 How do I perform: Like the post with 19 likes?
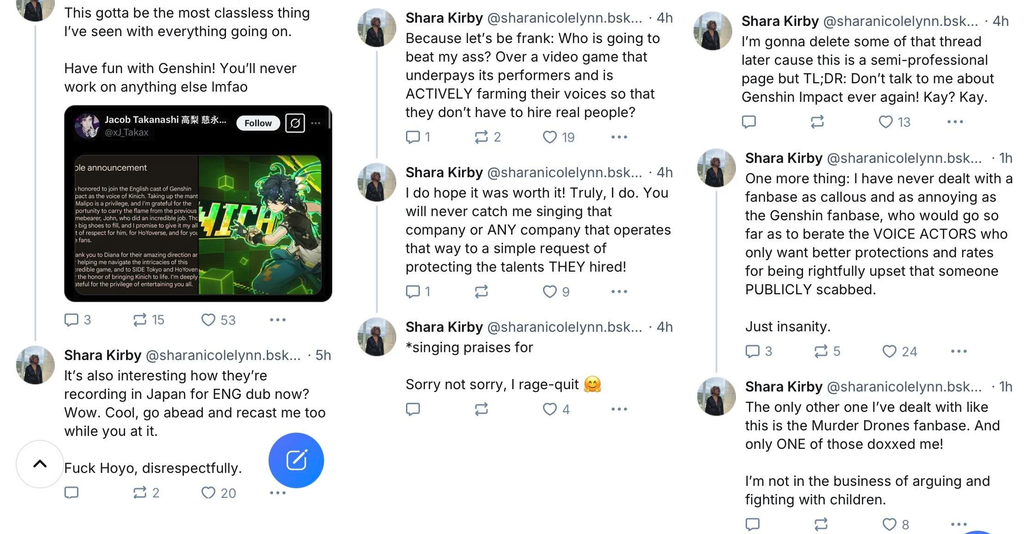[x=549, y=137]
